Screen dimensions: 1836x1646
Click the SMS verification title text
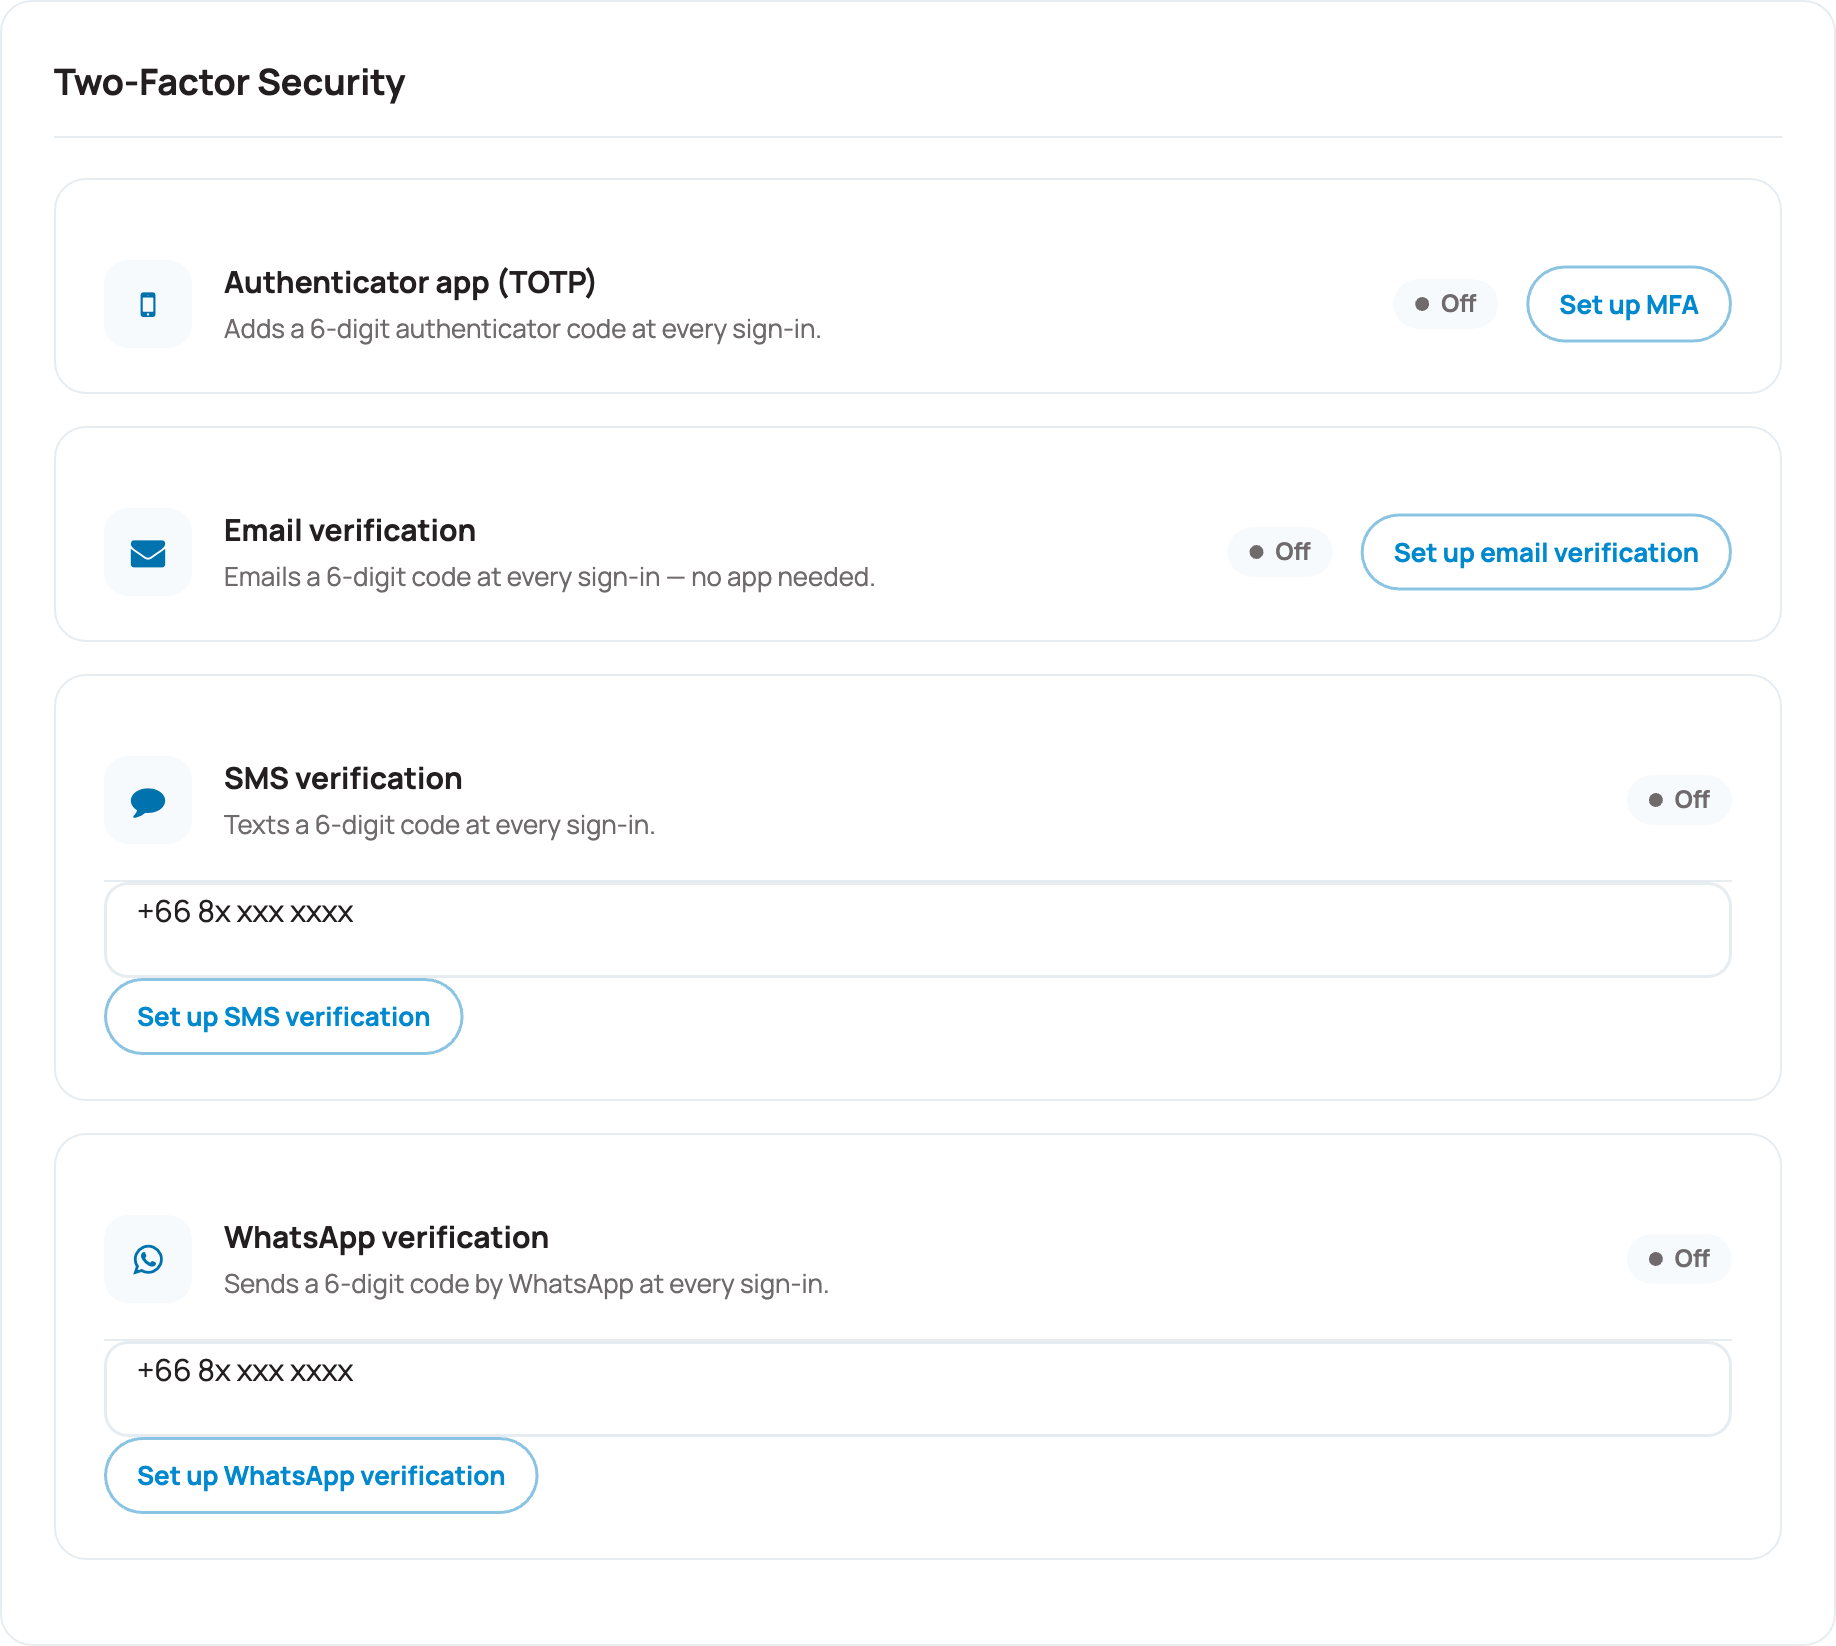(343, 778)
